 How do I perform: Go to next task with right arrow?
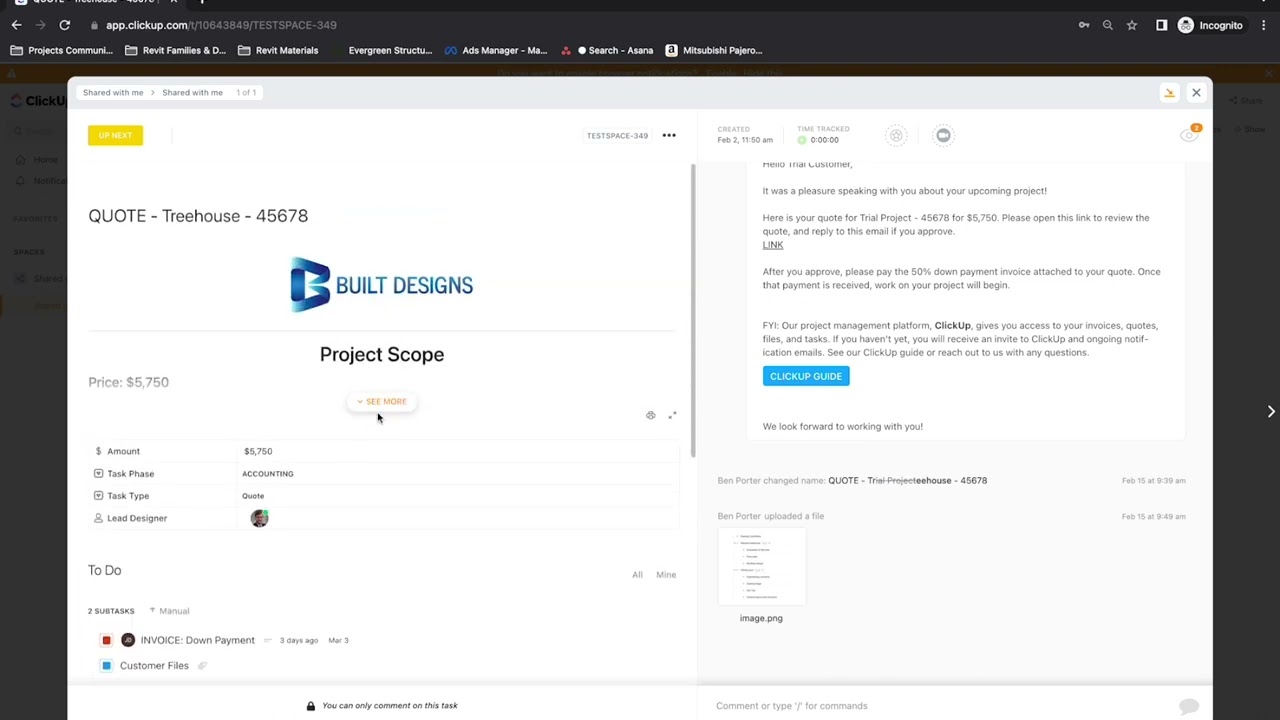[x=1271, y=412]
